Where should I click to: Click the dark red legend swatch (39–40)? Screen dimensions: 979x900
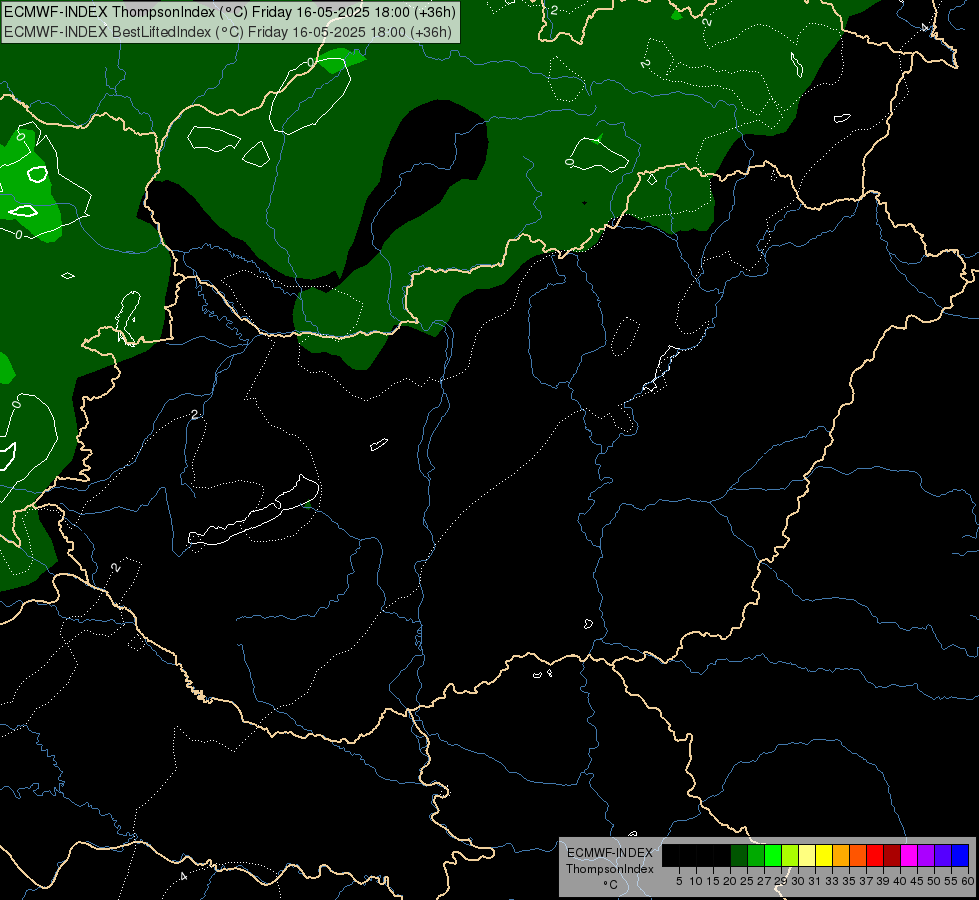pyautogui.click(x=892, y=855)
